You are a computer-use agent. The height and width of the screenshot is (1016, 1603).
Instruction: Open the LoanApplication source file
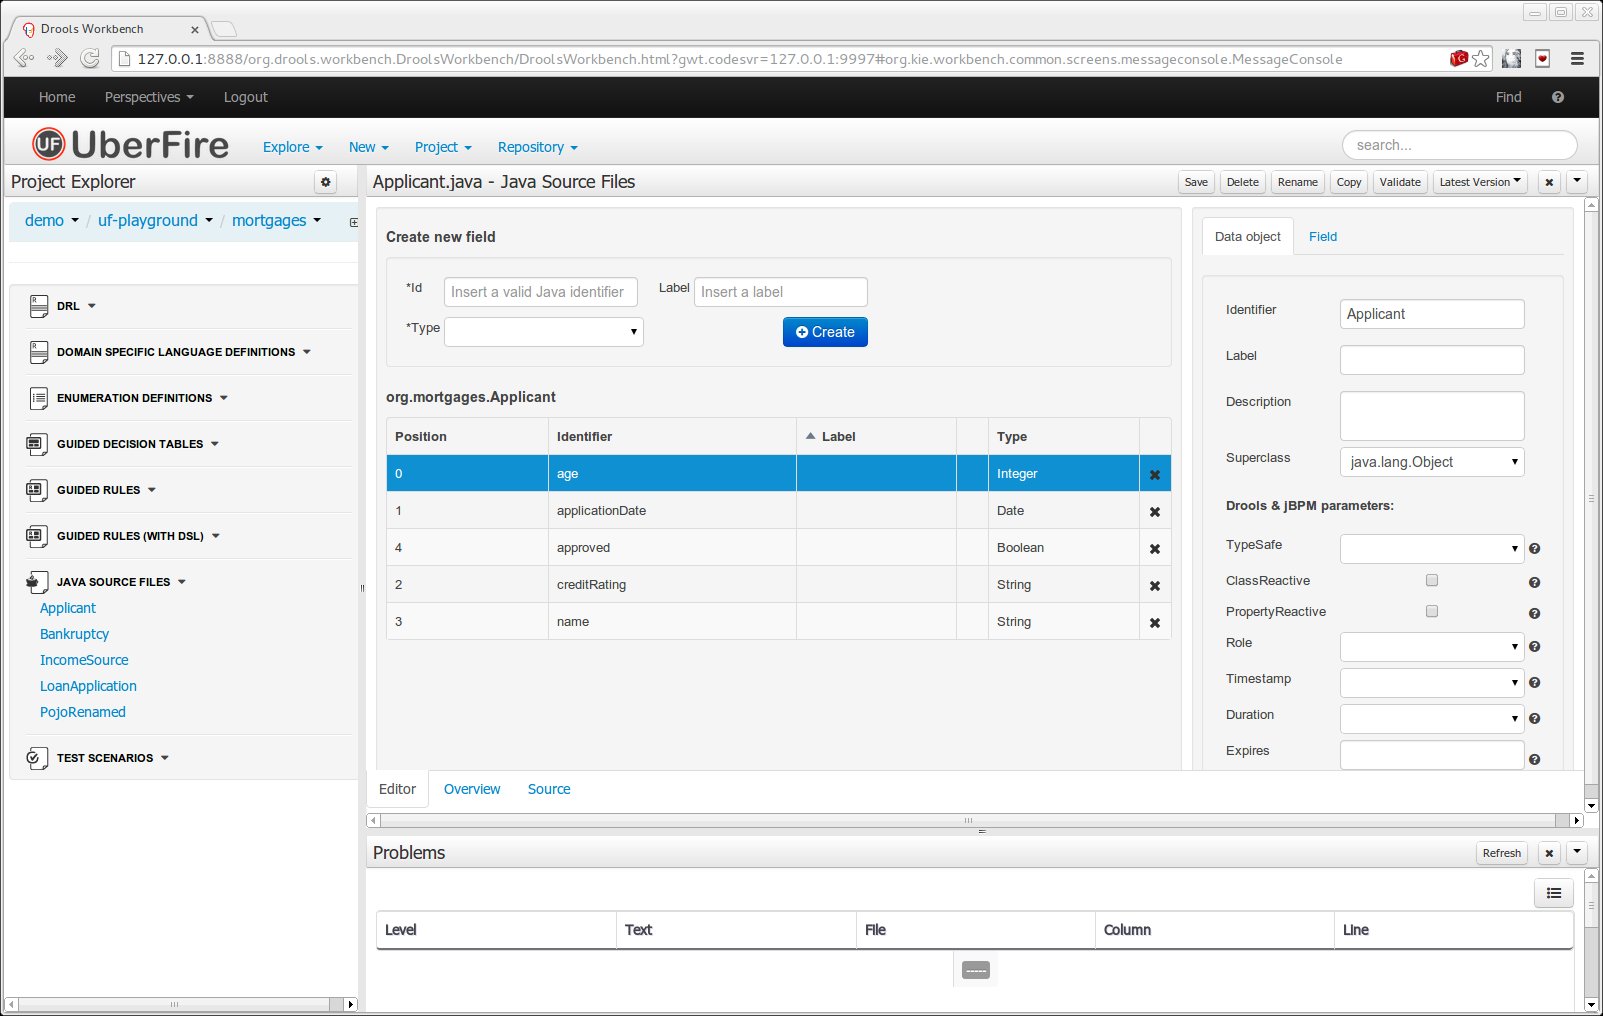click(88, 686)
